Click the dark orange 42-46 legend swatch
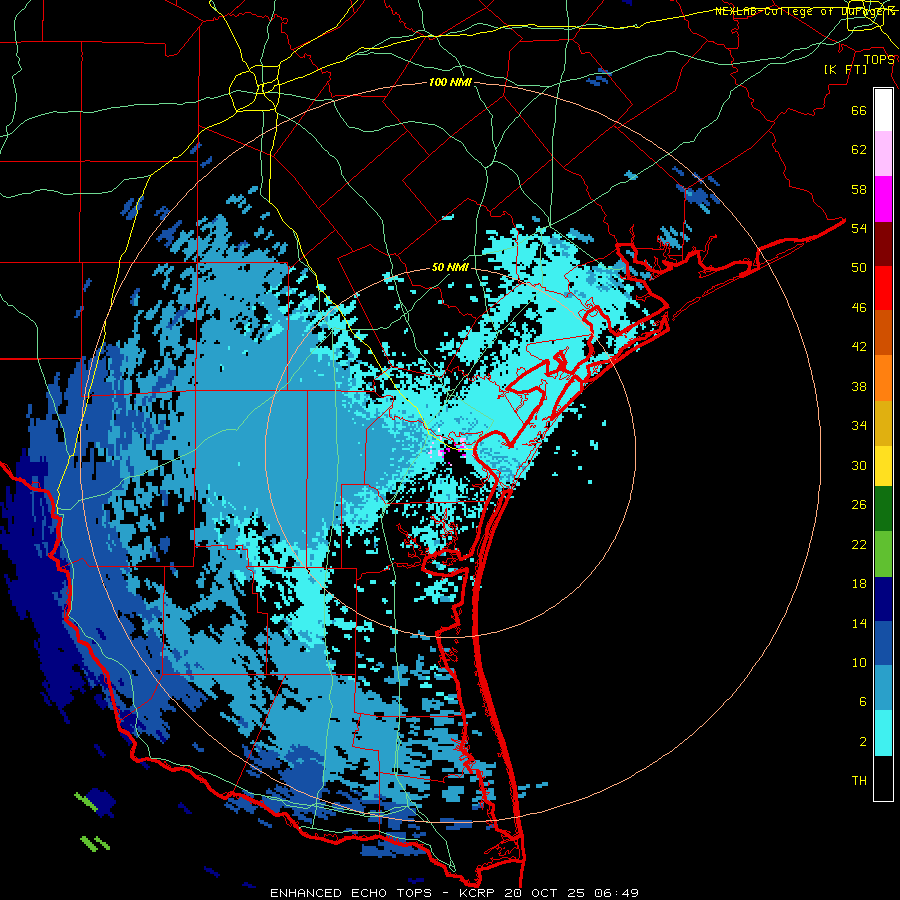900x900 pixels. click(x=883, y=333)
